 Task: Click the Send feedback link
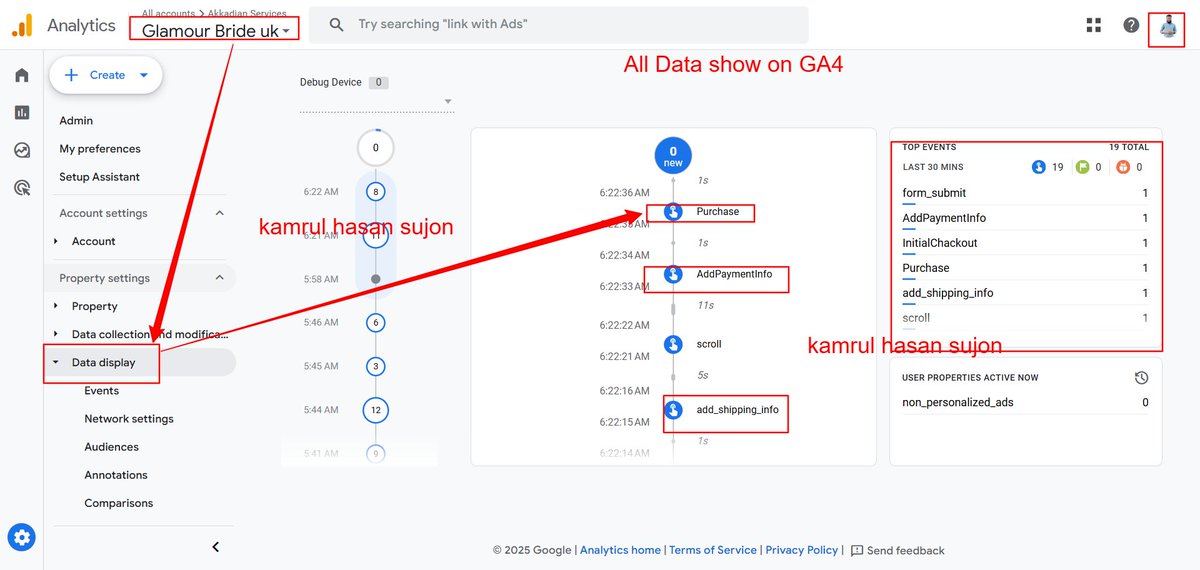[x=905, y=550]
